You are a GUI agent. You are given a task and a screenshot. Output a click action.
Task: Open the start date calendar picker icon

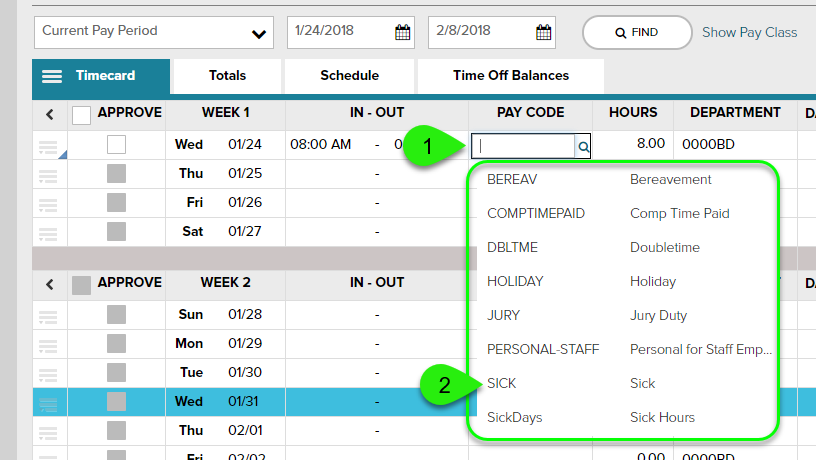coord(403,32)
